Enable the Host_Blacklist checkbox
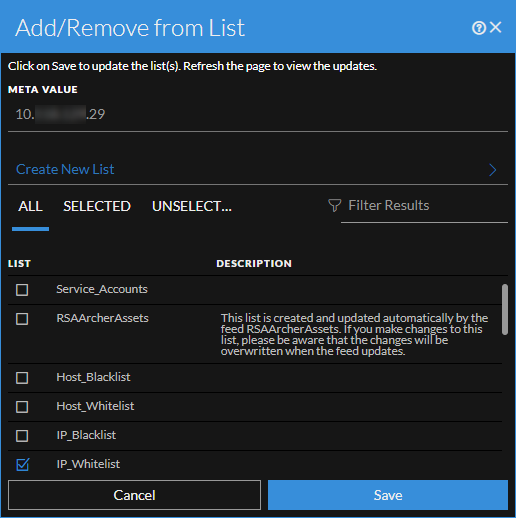This screenshot has height=518, width=516. tap(22, 378)
